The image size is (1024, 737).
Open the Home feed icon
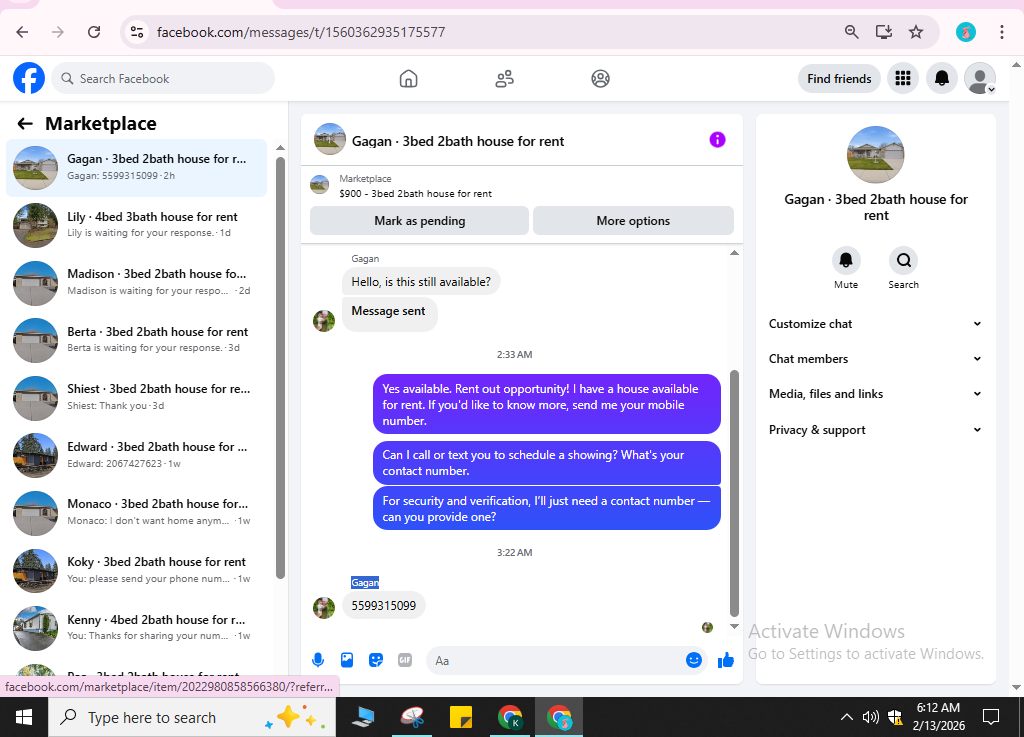point(408,79)
